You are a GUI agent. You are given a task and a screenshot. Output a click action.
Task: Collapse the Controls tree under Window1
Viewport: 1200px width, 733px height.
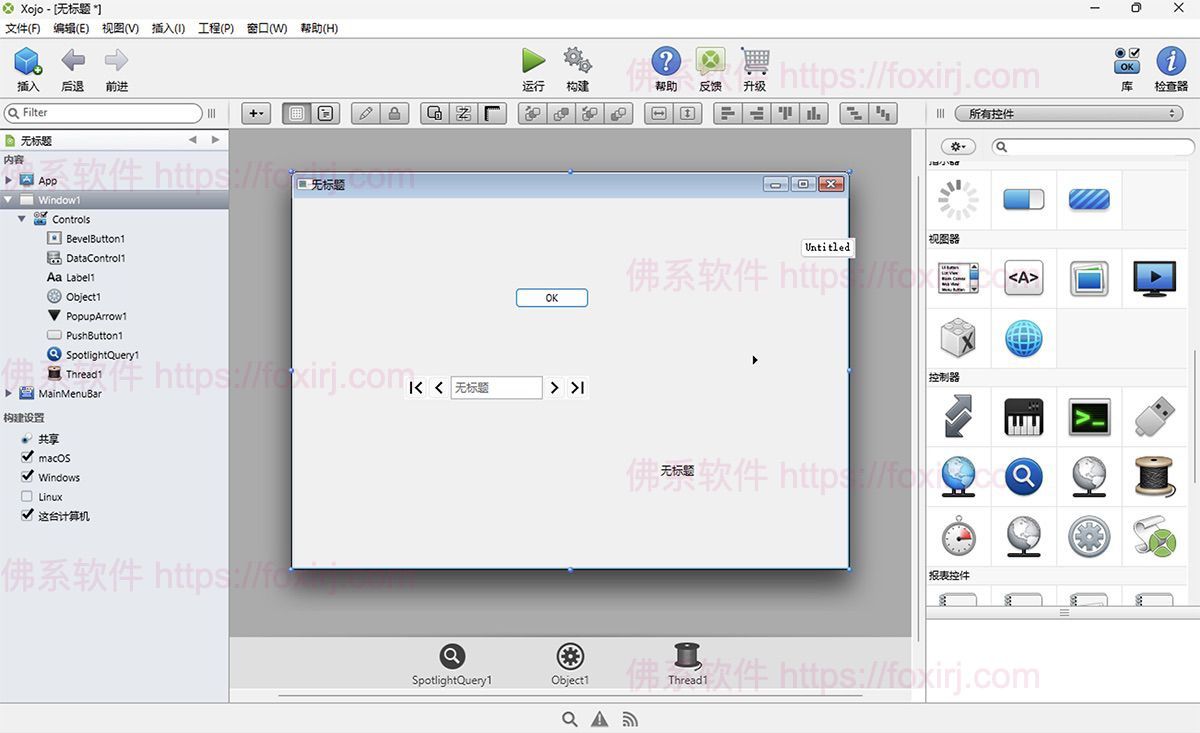22,219
